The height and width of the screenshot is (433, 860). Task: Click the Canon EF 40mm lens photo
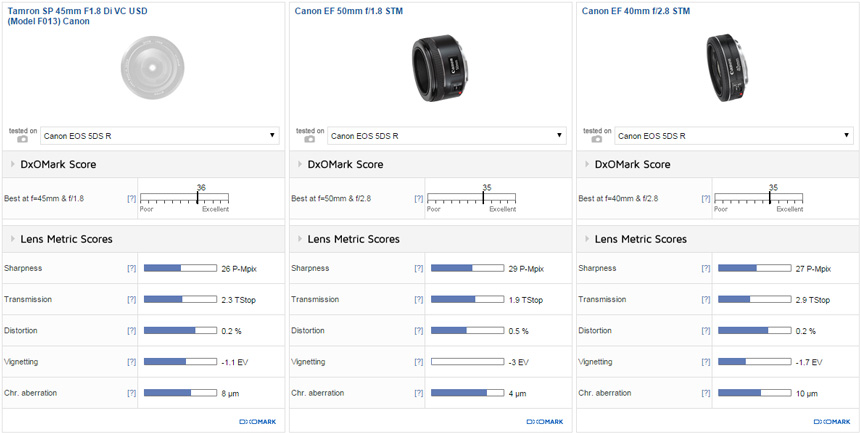(x=729, y=69)
